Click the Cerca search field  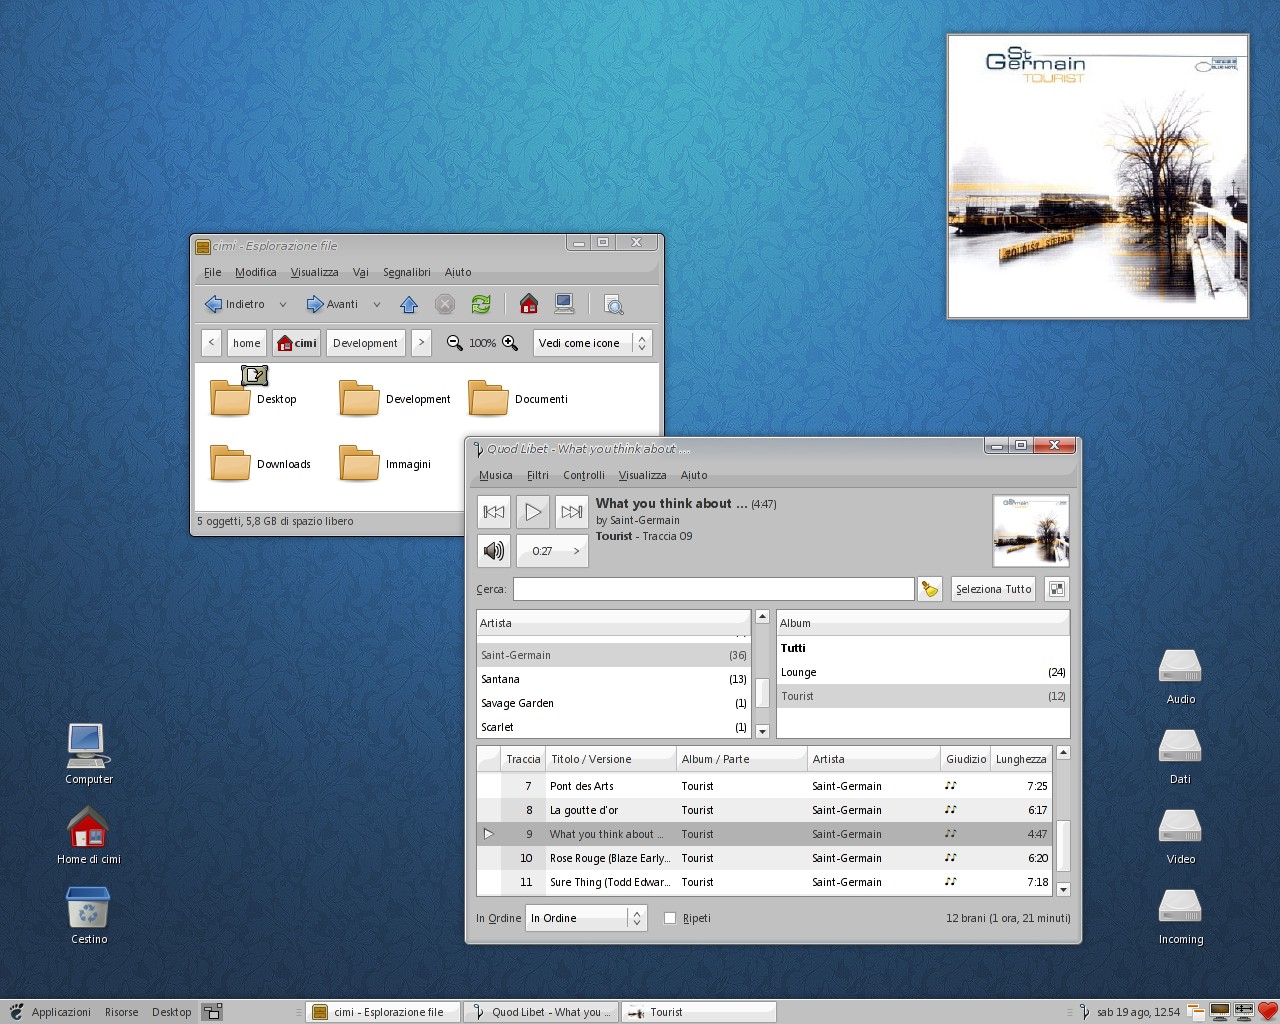(714, 589)
